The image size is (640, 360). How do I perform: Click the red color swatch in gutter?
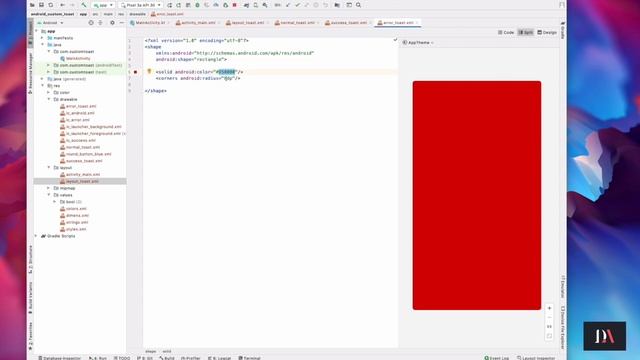click(136, 72)
